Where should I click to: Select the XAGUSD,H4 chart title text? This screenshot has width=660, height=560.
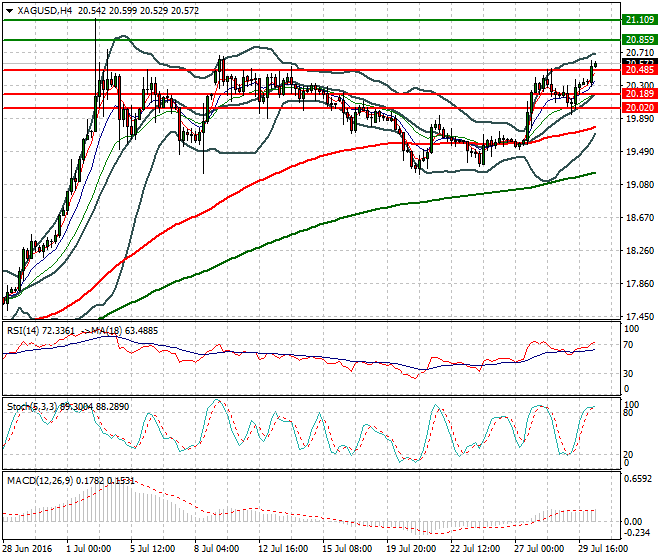coord(45,11)
